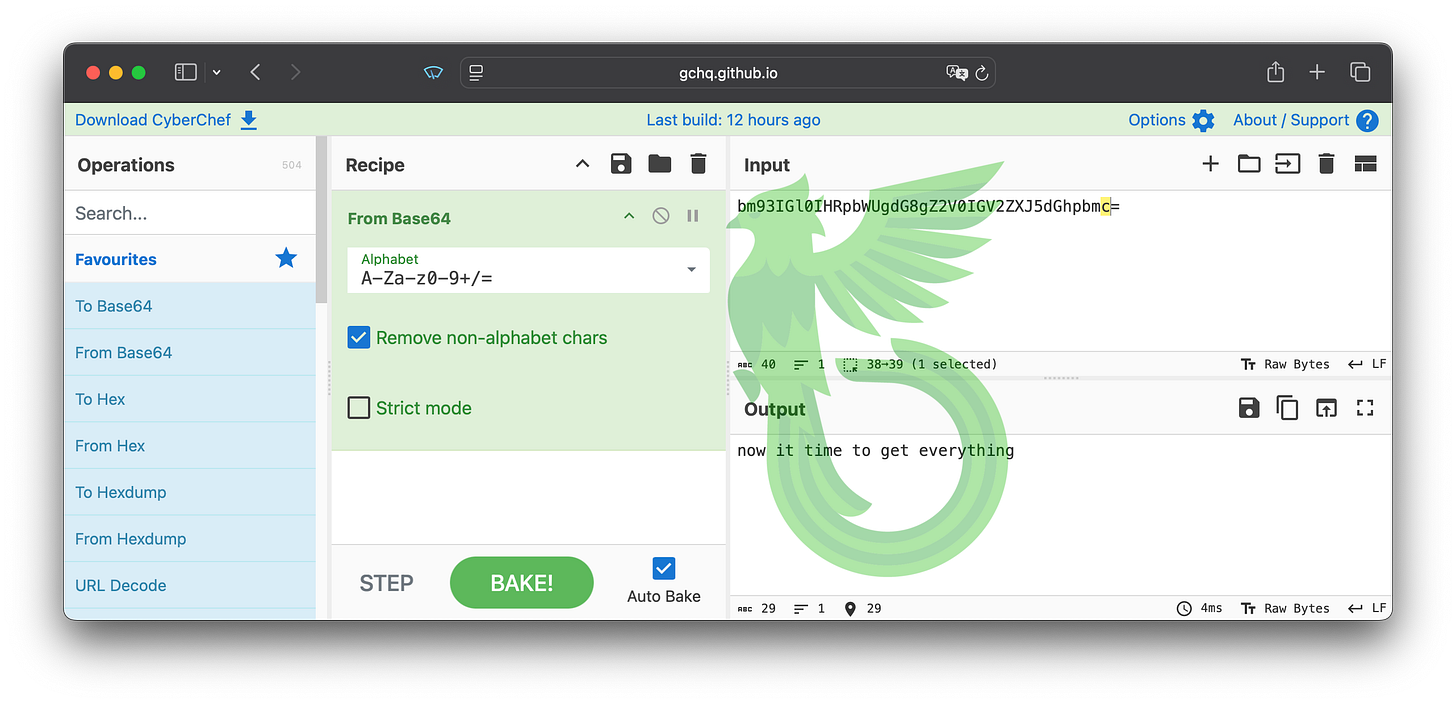Enable Strict mode checkbox

click(x=359, y=408)
